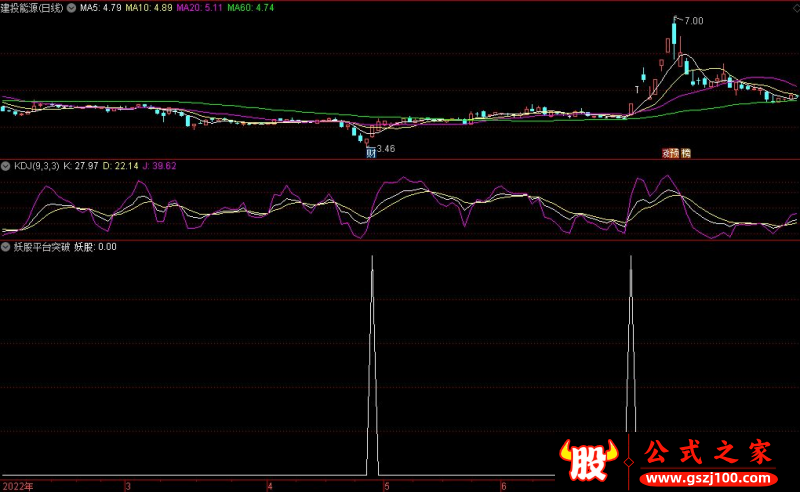This screenshot has width=800, height=492.
Task: Click month 6 on the time axis
Action: [x=504, y=486]
